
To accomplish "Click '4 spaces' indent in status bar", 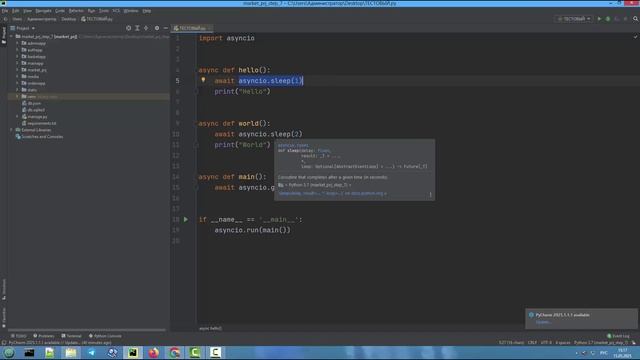I will click(x=562, y=343).
